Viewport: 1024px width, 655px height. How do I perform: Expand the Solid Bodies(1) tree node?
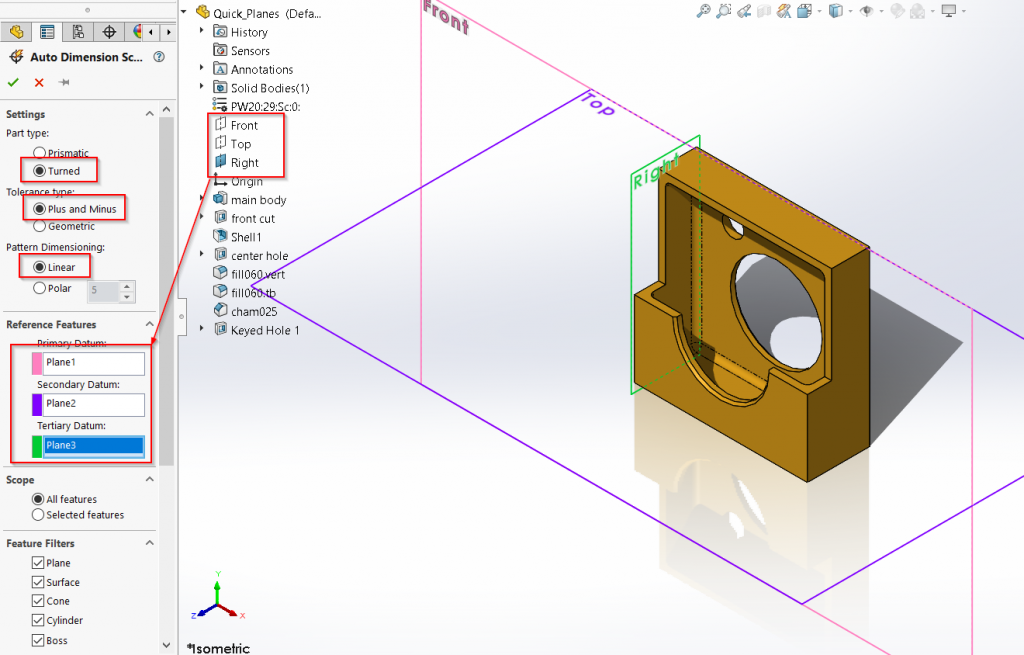click(202, 88)
